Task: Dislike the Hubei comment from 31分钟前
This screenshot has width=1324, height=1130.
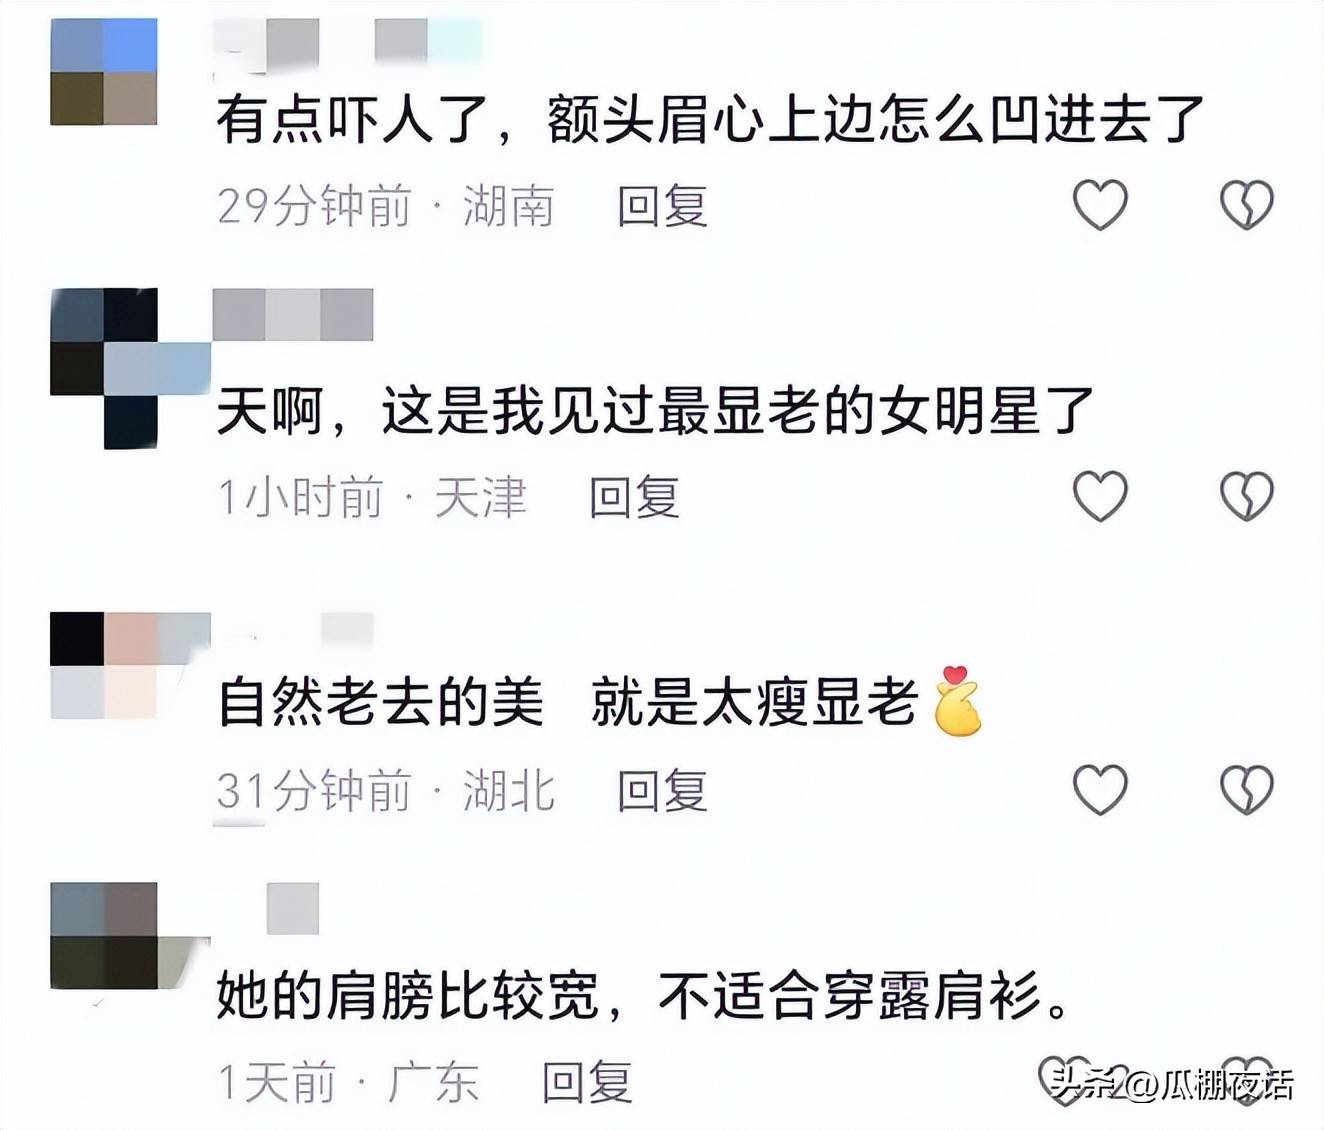Action: [1246, 789]
